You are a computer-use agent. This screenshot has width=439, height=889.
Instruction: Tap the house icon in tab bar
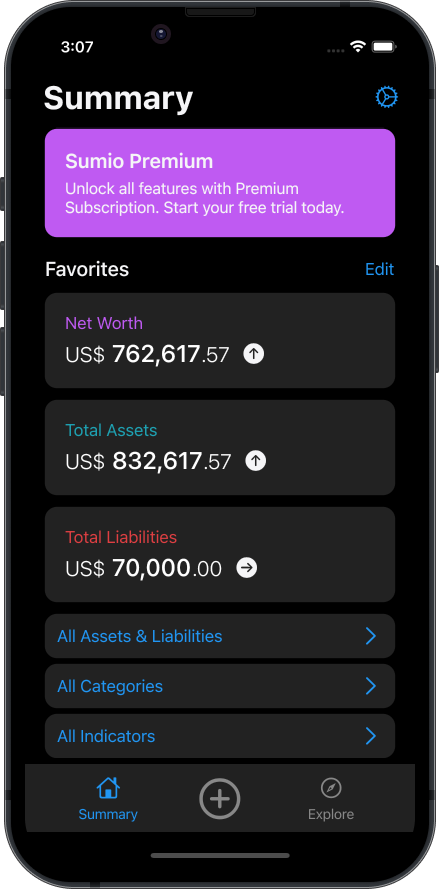pos(108,788)
